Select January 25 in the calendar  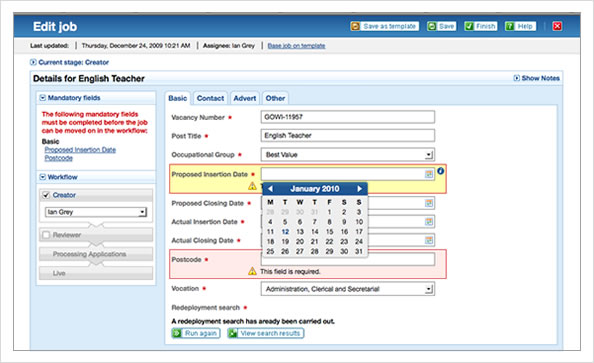(270, 251)
